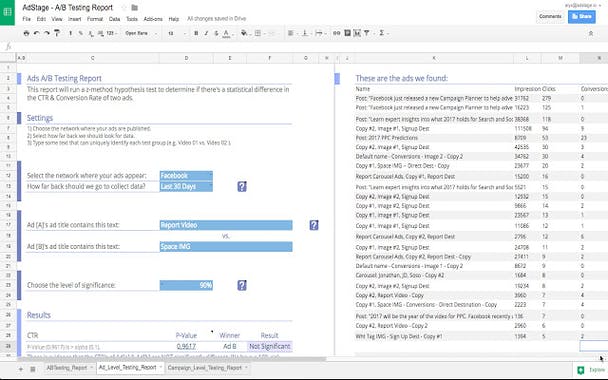Open the Google Sheets home icon
The height and width of the screenshot is (380, 608).
7,12
